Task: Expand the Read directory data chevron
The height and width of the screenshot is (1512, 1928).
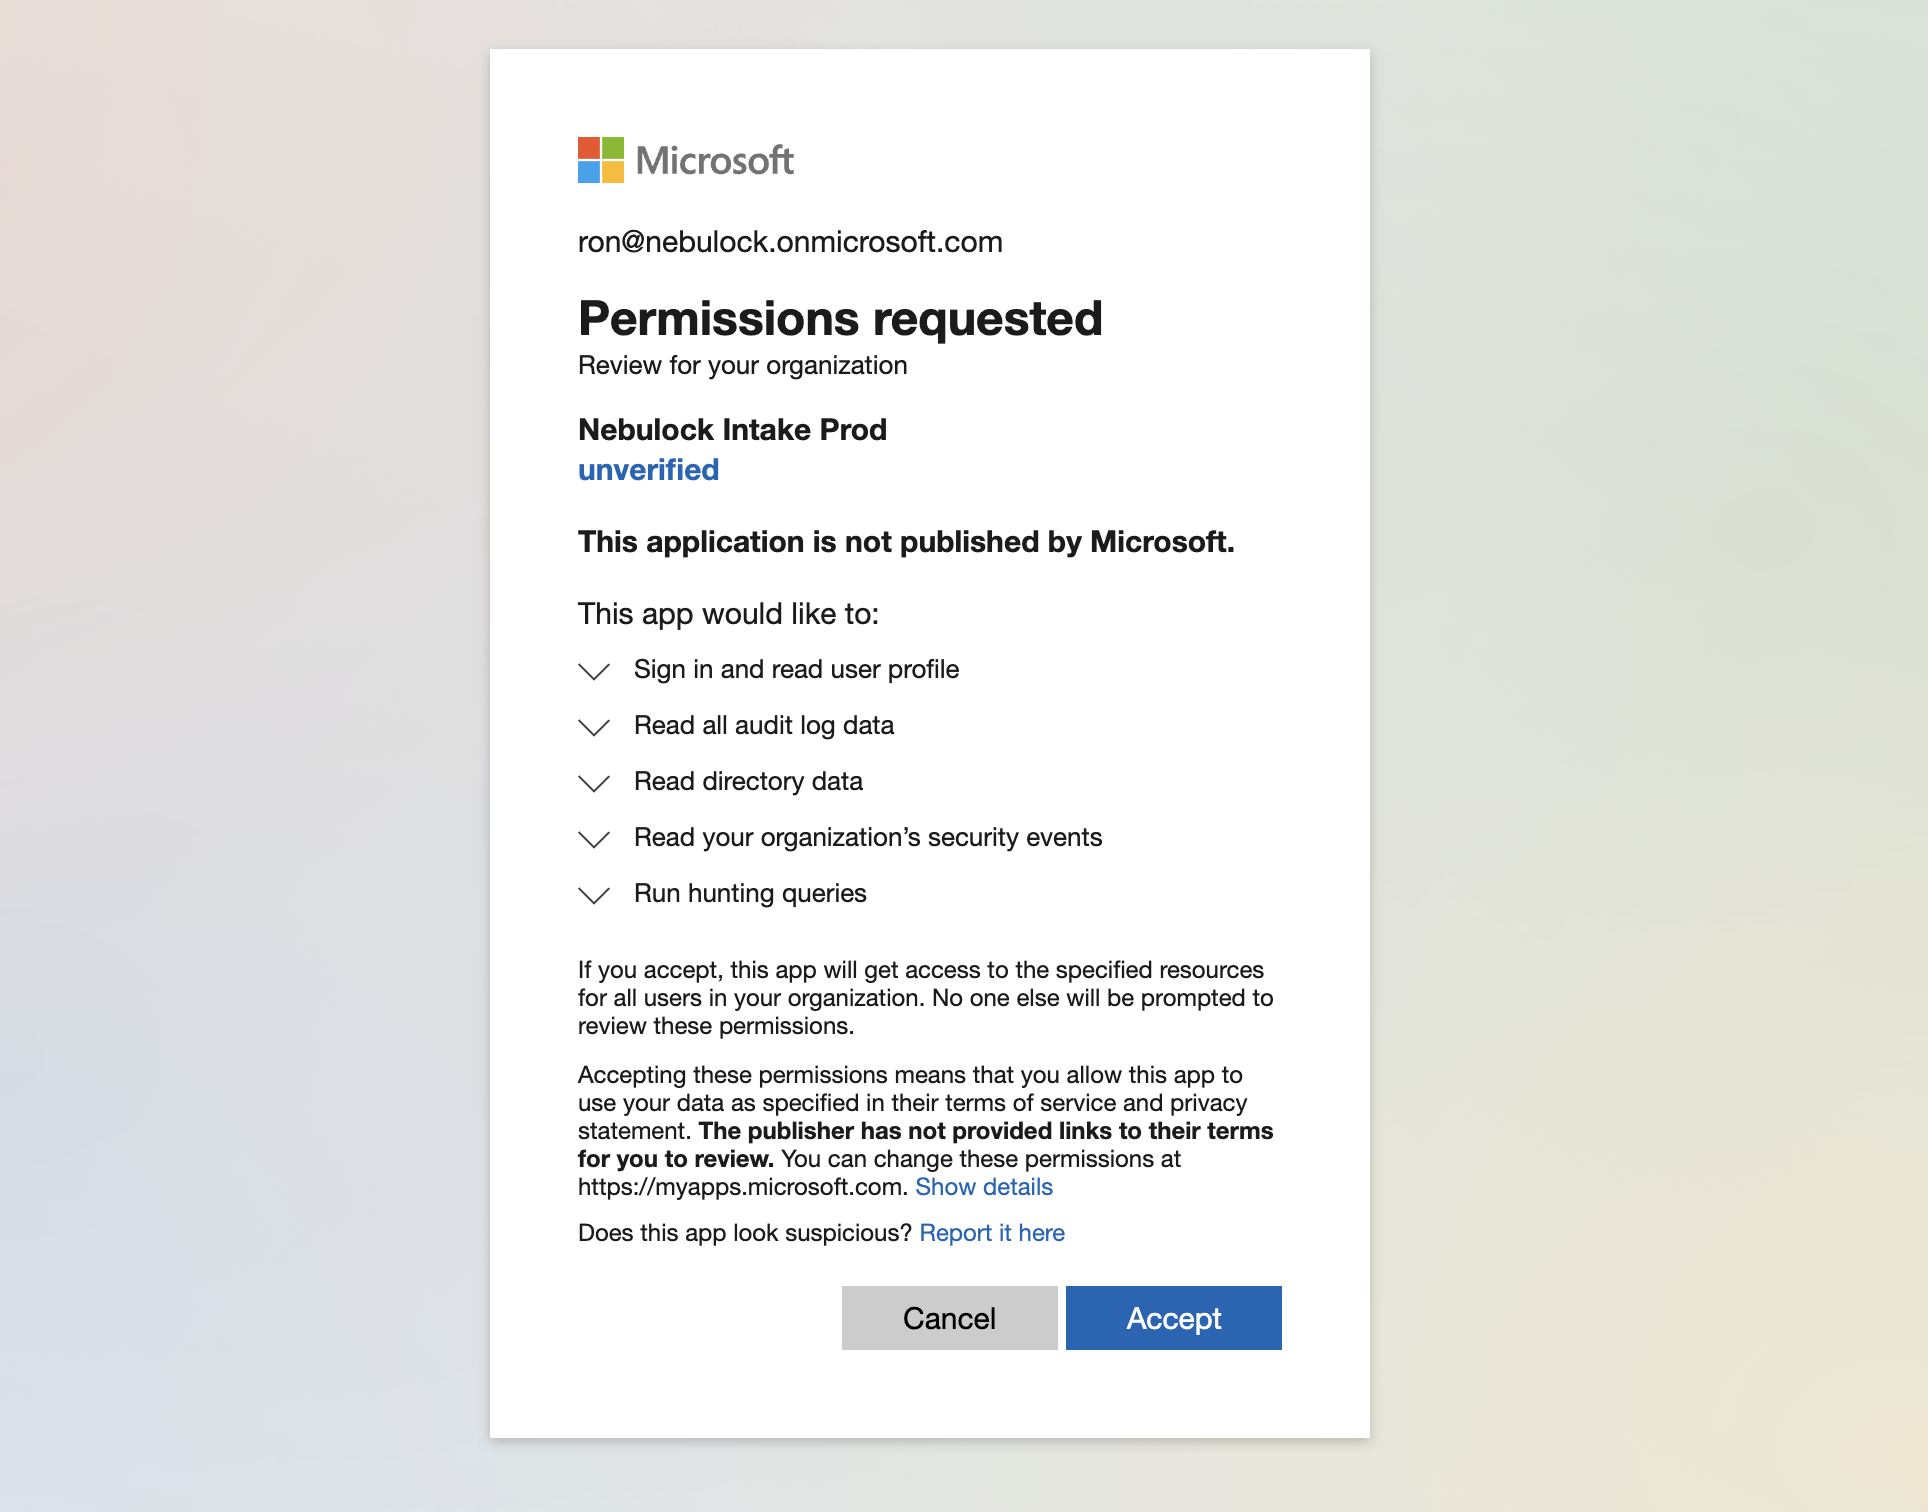Action: pos(594,783)
